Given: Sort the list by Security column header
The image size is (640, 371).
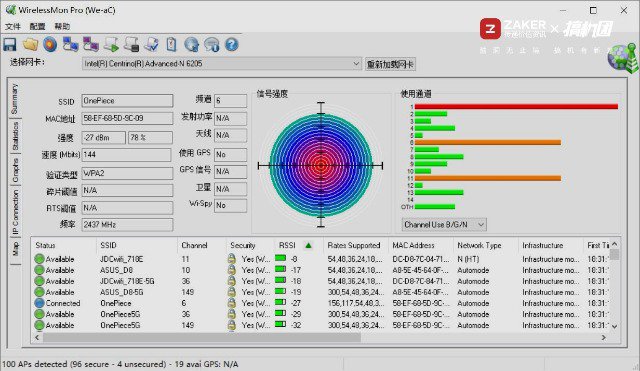Looking at the screenshot, I should (x=250, y=245).
